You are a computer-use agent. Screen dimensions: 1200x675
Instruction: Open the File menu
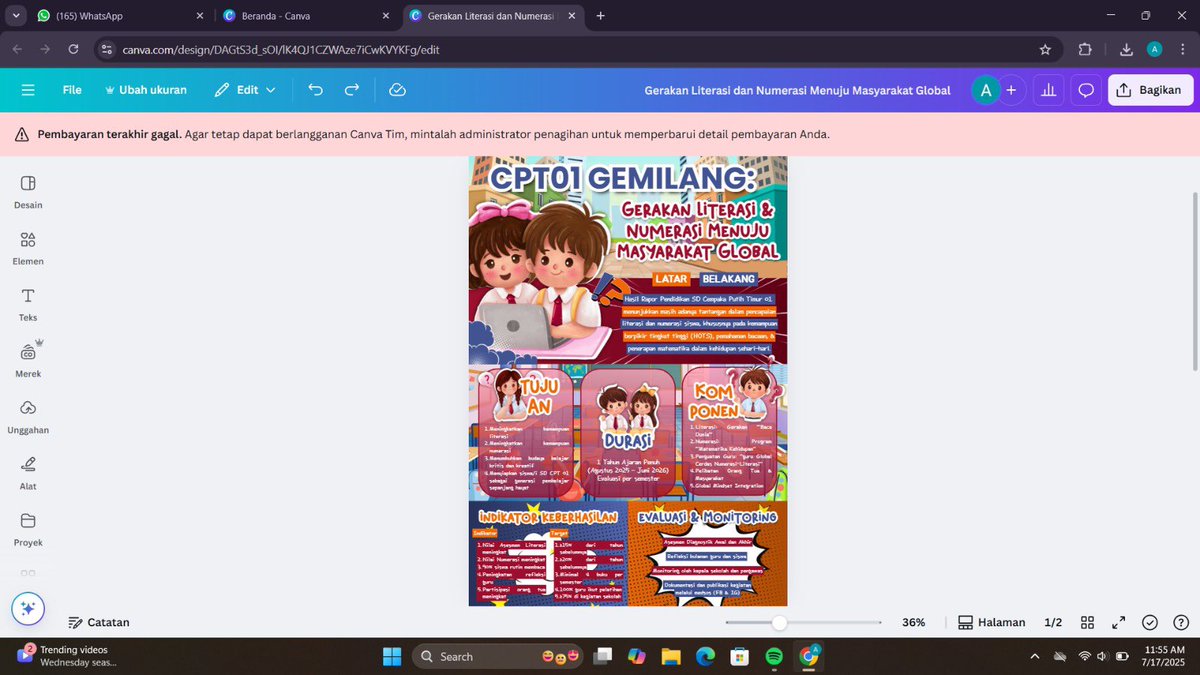tap(72, 90)
